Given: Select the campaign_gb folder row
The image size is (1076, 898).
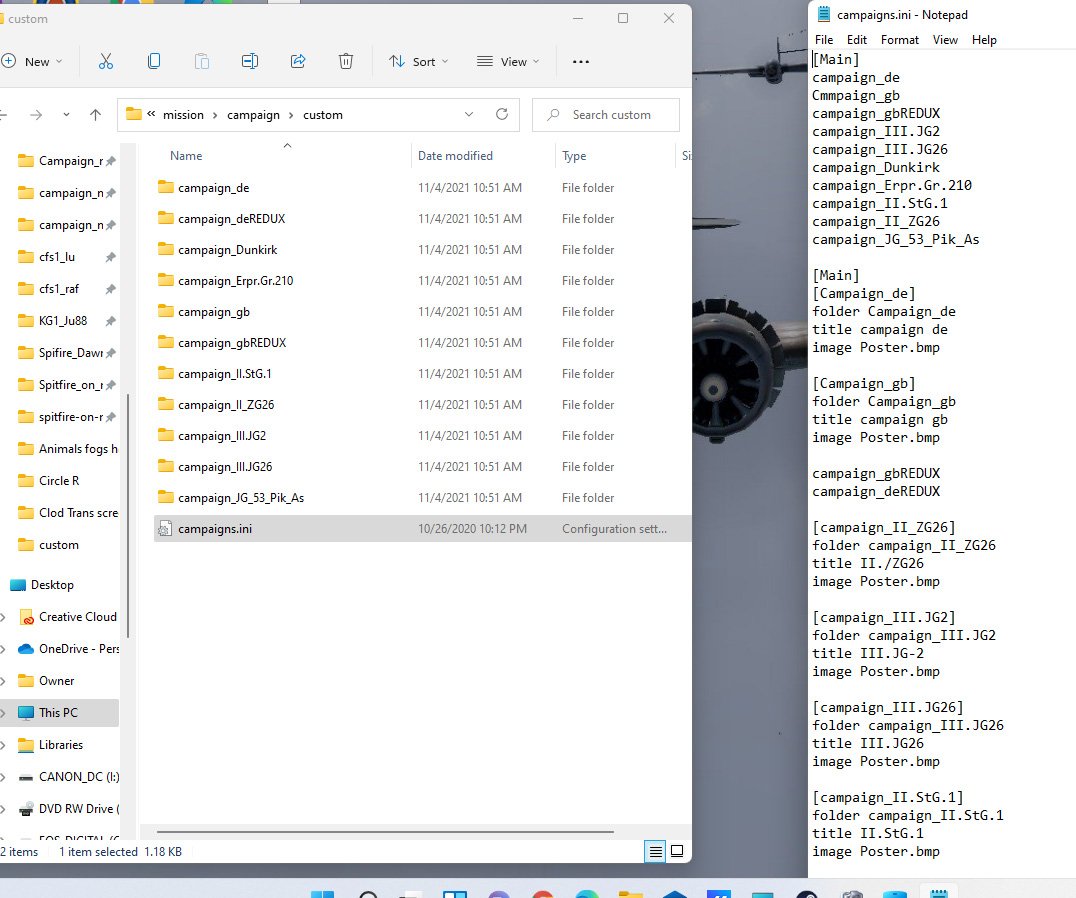Looking at the screenshot, I should pos(423,311).
